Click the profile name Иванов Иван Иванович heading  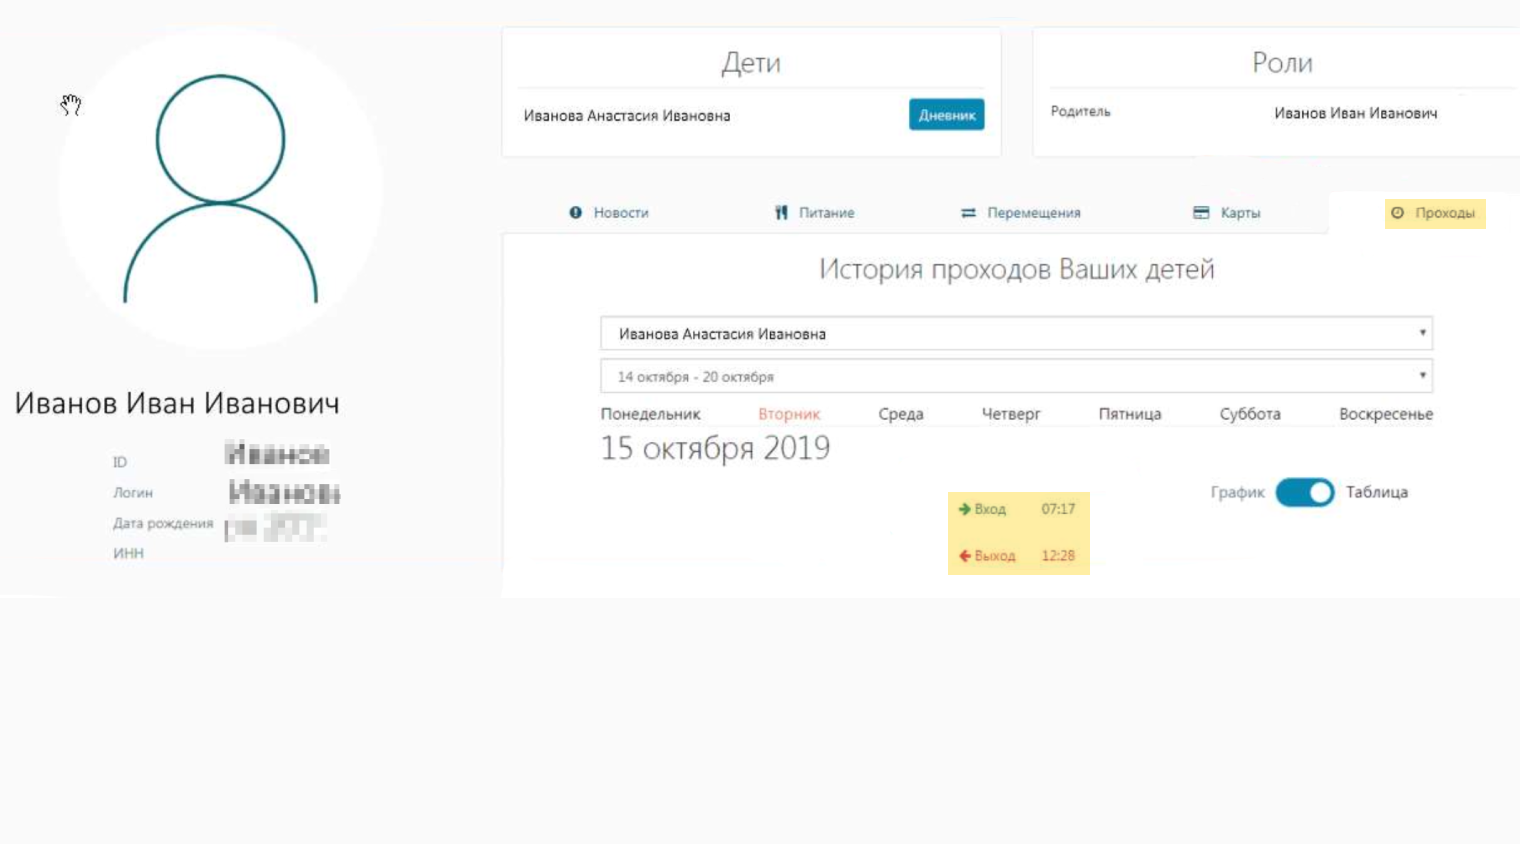pyautogui.click(x=177, y=403)
